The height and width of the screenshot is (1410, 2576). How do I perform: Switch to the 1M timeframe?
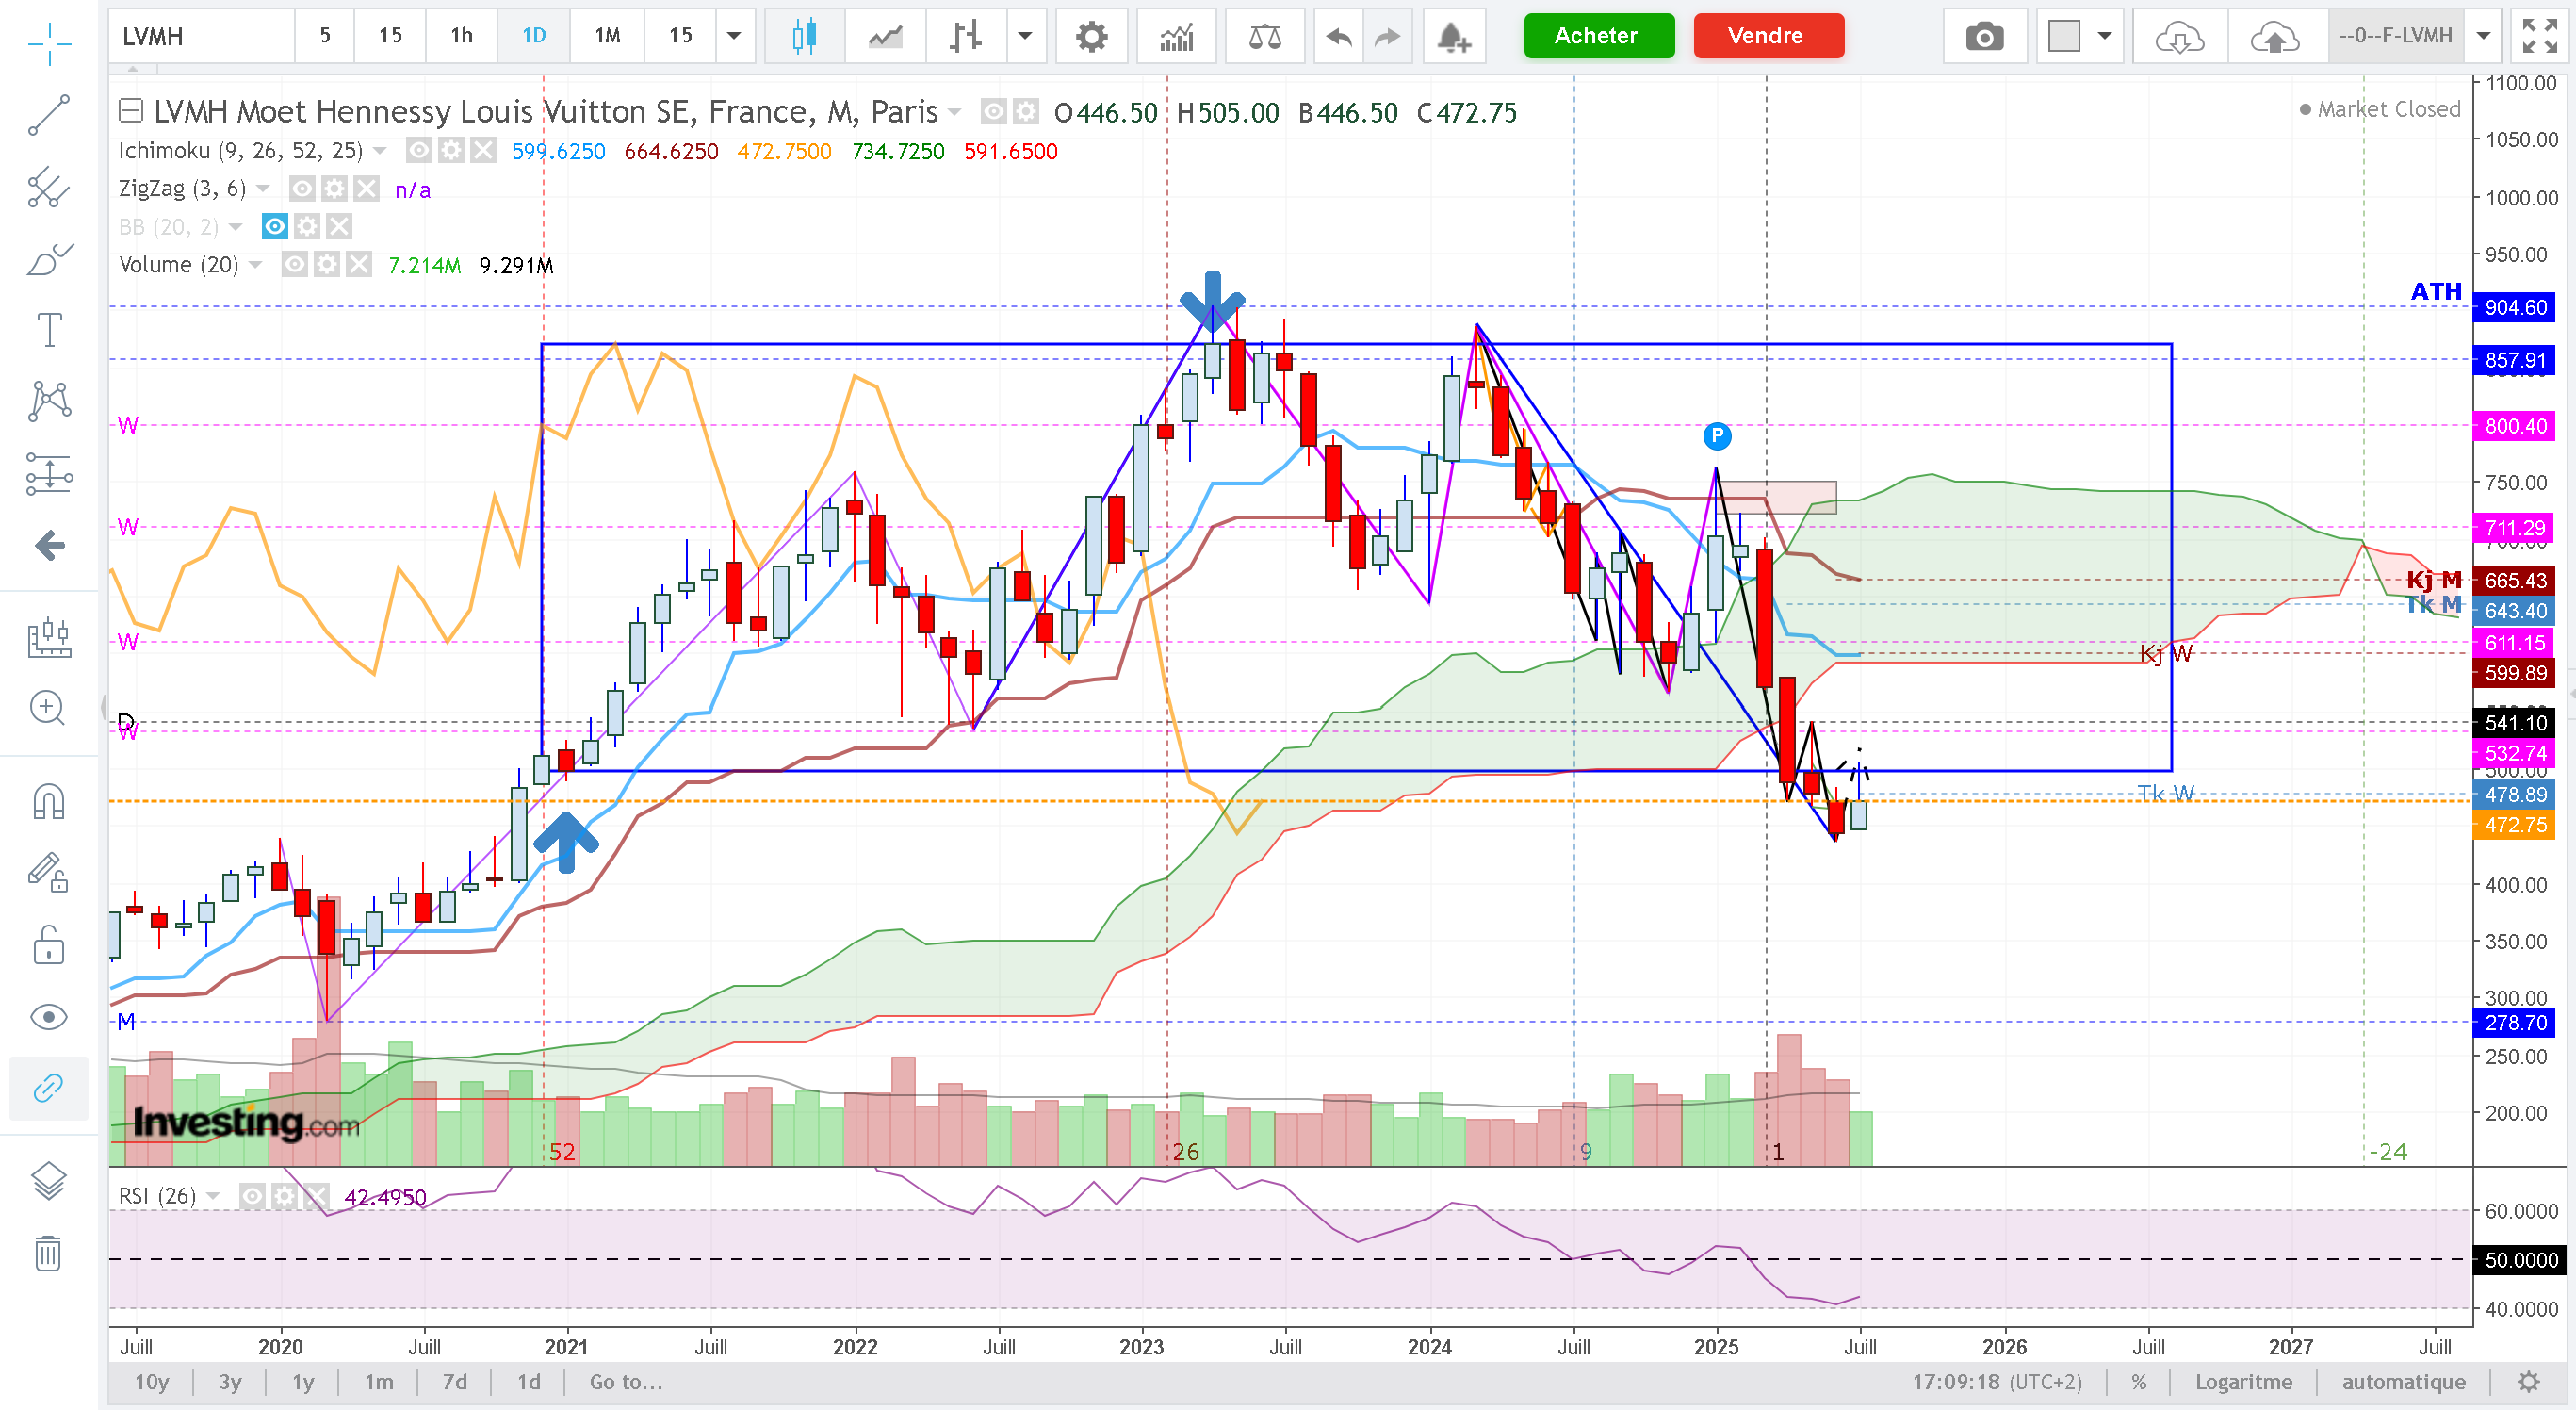pyautogui.click(x=607, y=37)
